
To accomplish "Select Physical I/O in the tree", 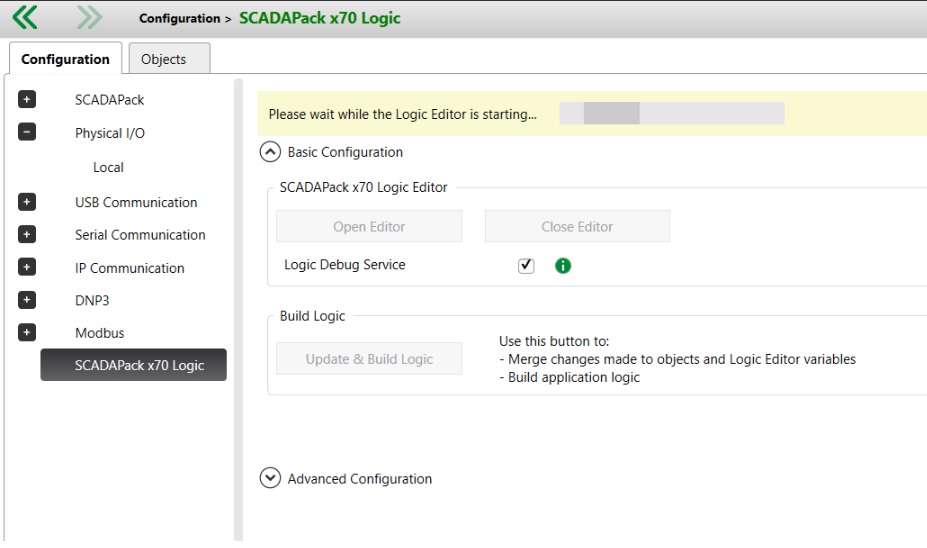I will (x=109, y=133).
